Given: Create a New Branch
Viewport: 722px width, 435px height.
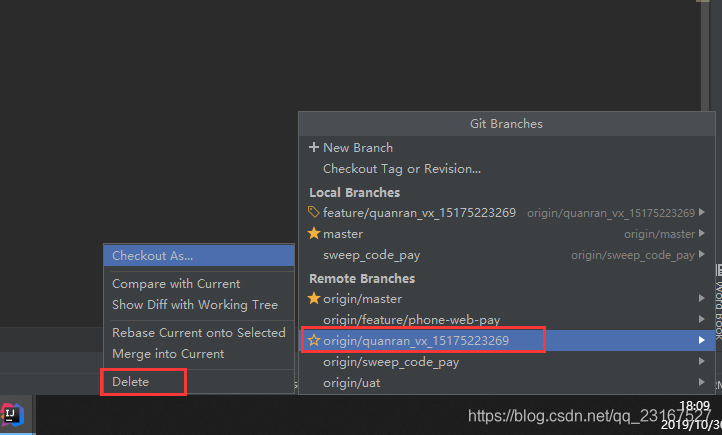Looking at the screenshot, I should 507,148.
